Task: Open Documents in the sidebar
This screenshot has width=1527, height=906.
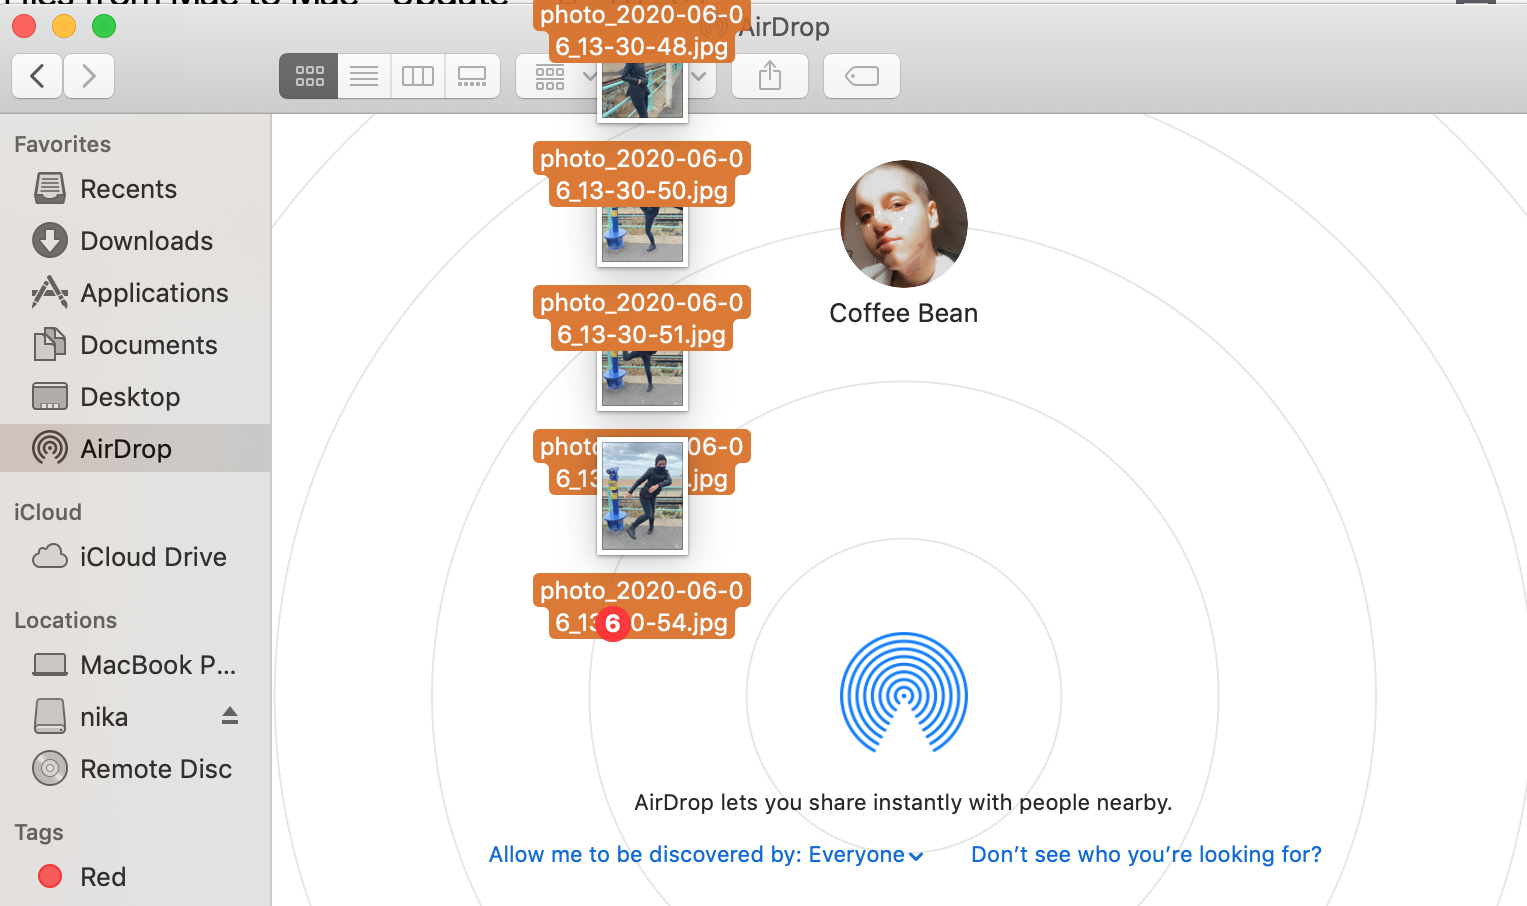Action: [x=135, y=345]
